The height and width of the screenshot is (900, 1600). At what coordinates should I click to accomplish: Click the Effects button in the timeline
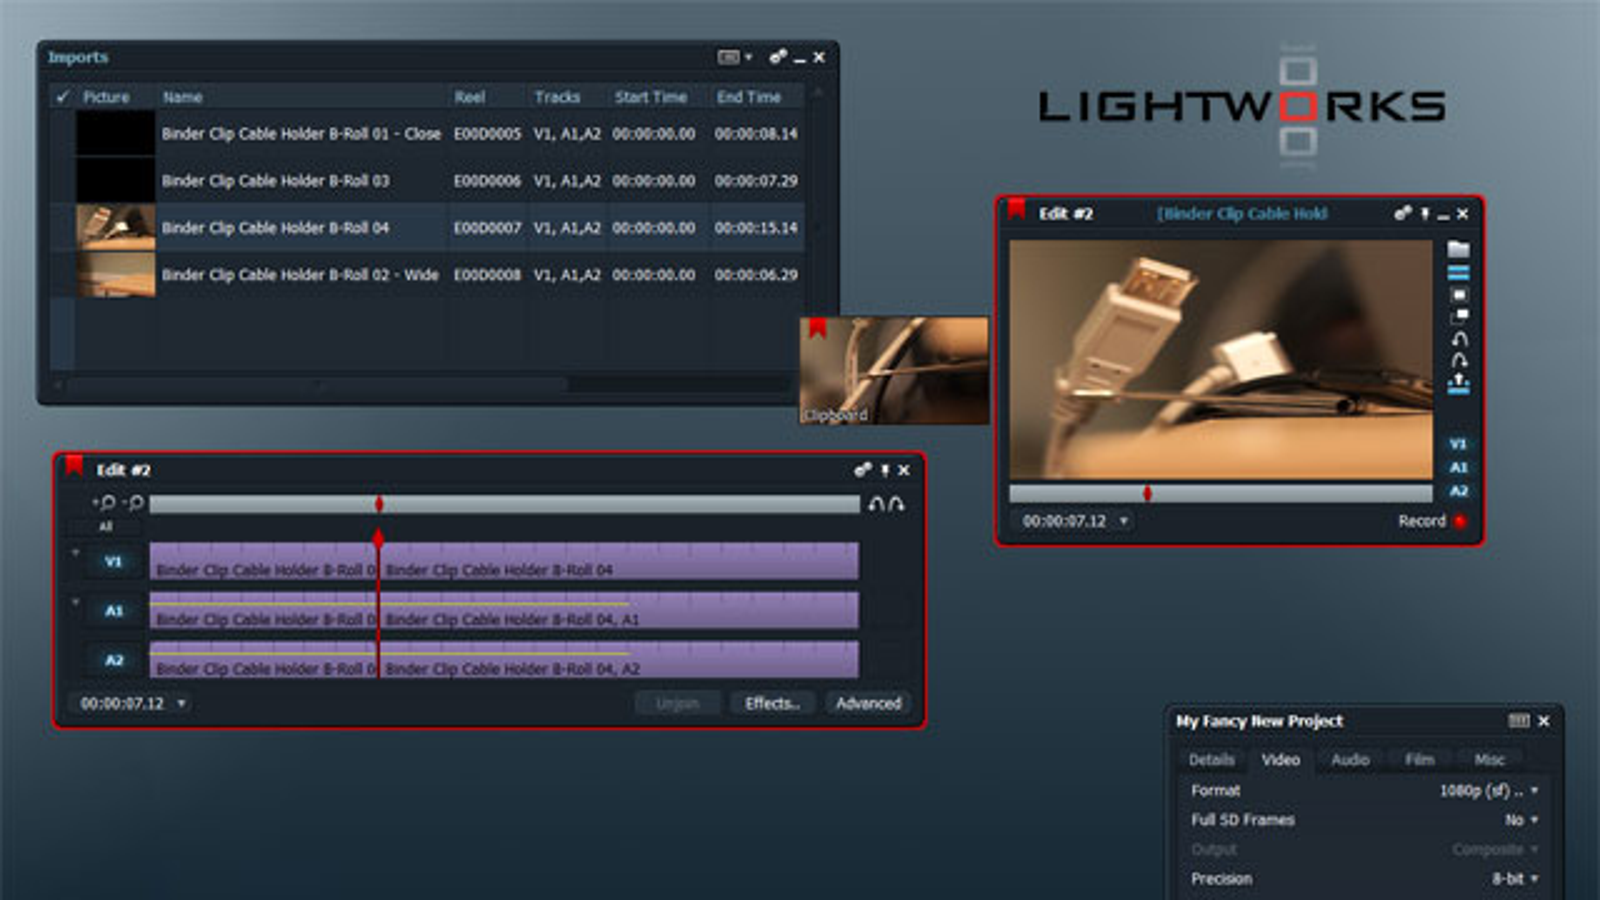(772, 704)
